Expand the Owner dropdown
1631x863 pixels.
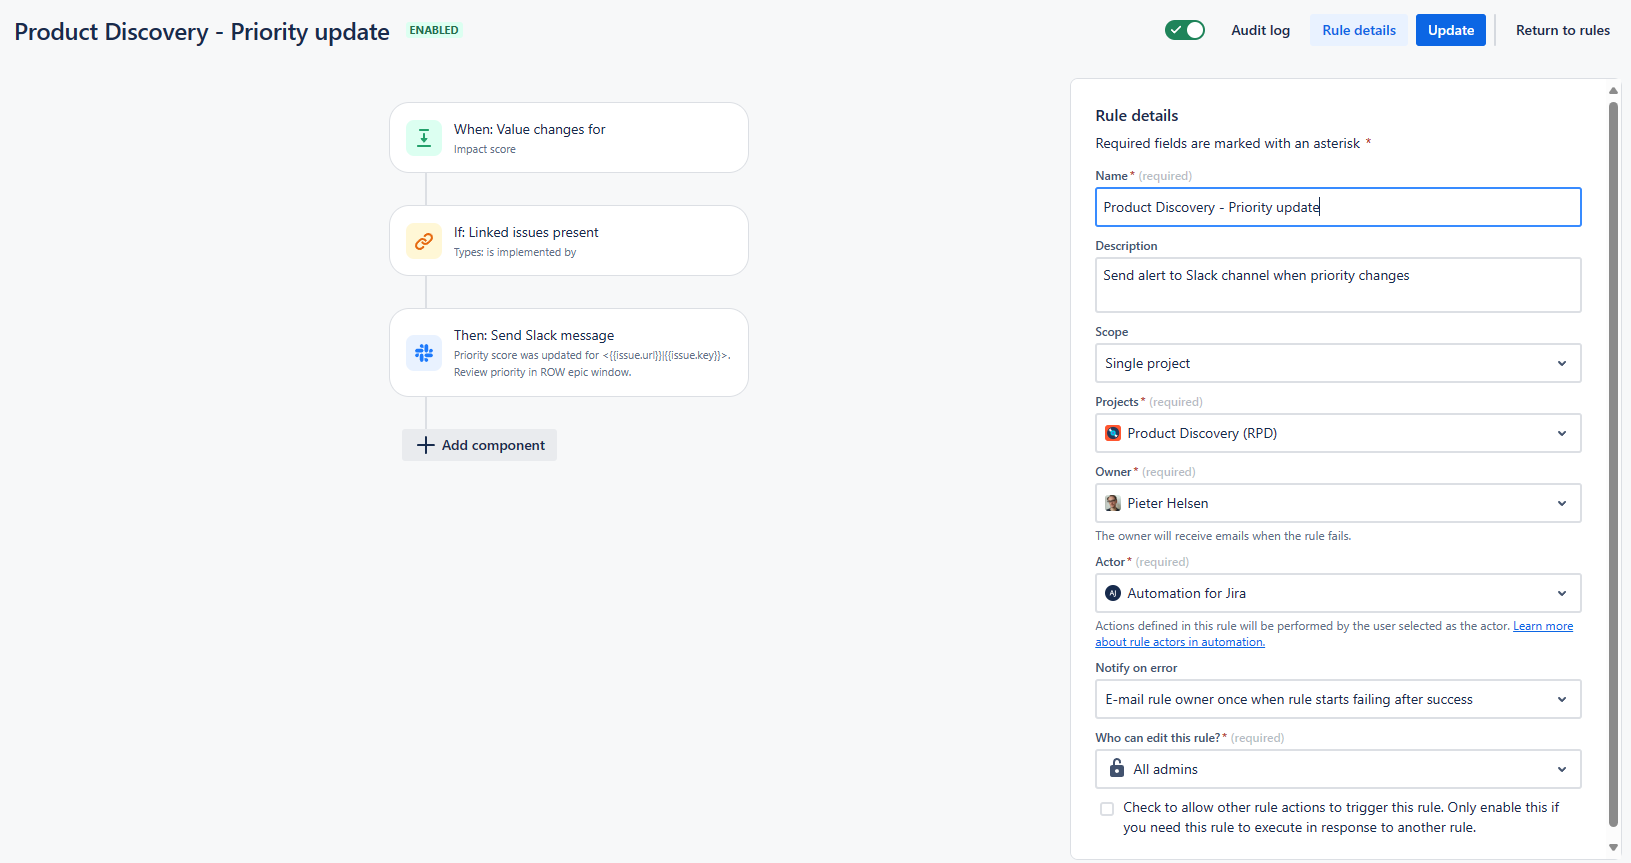(1338, 503)
